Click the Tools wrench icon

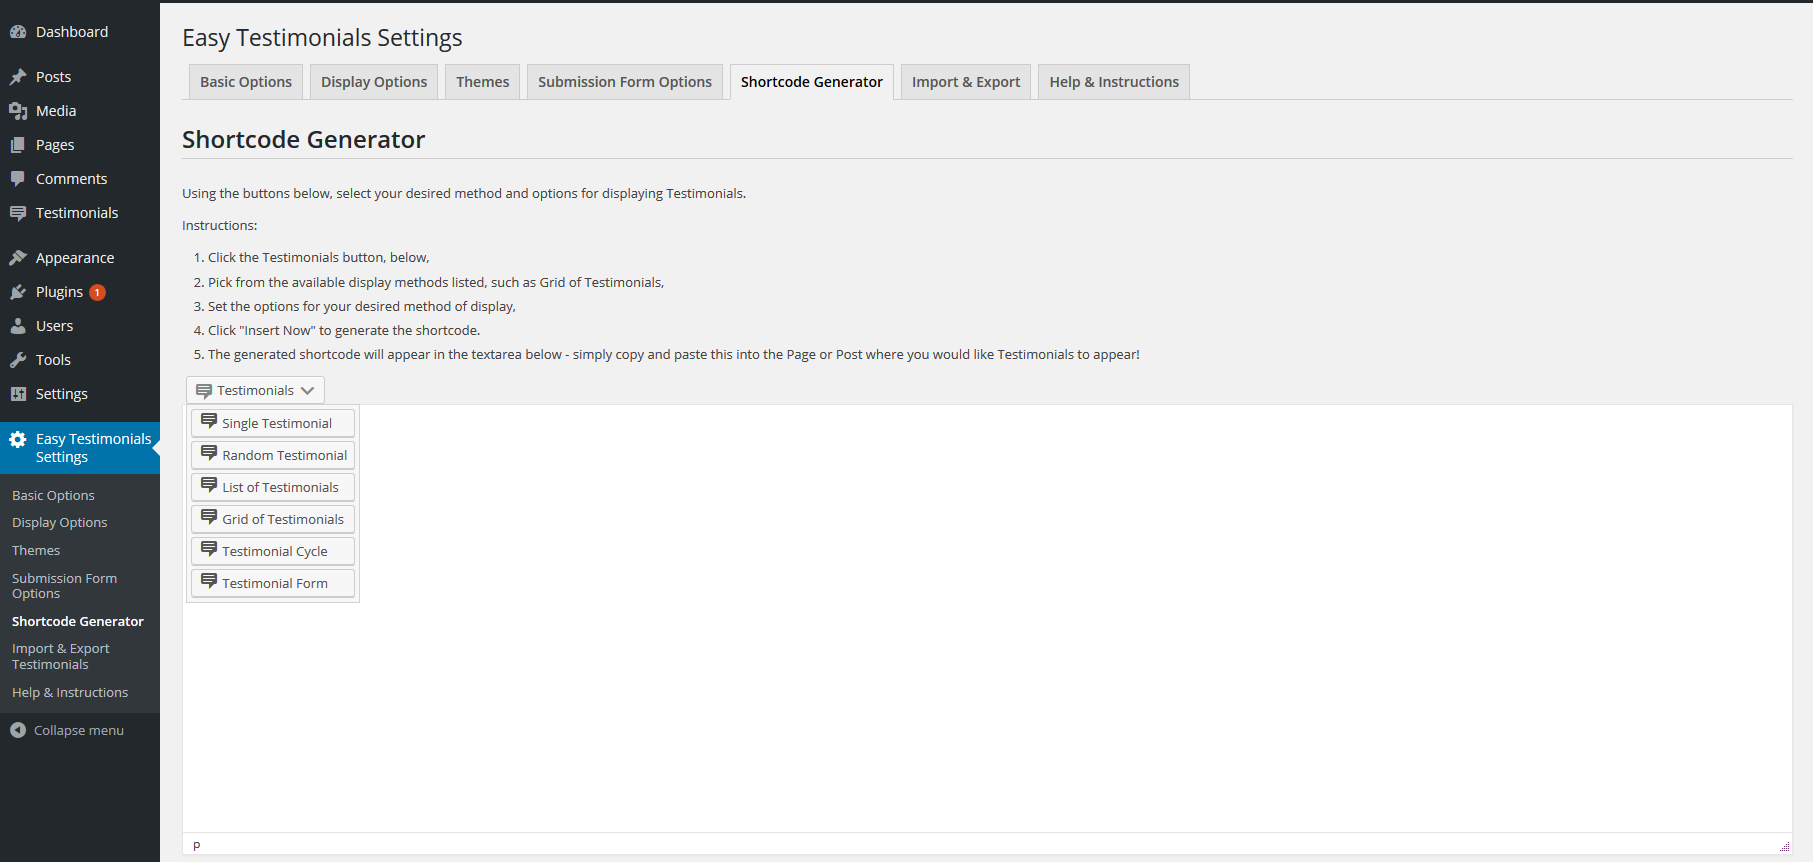pos(18,360)
